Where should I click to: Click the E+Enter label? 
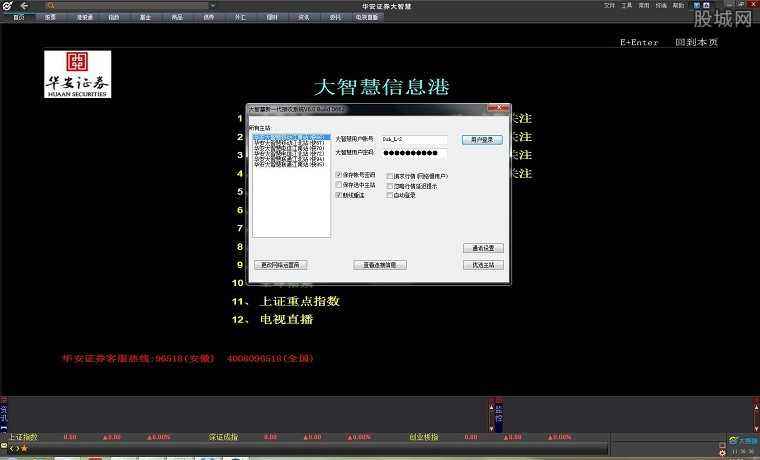tap(639, 42)
